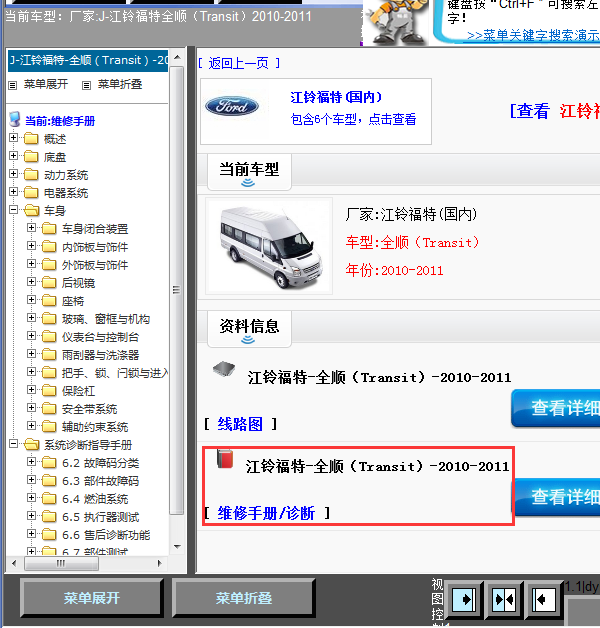Select the 仪表台与控制台 tree item
The width and height of the screenshot is (600, 628).
[100, 337]
